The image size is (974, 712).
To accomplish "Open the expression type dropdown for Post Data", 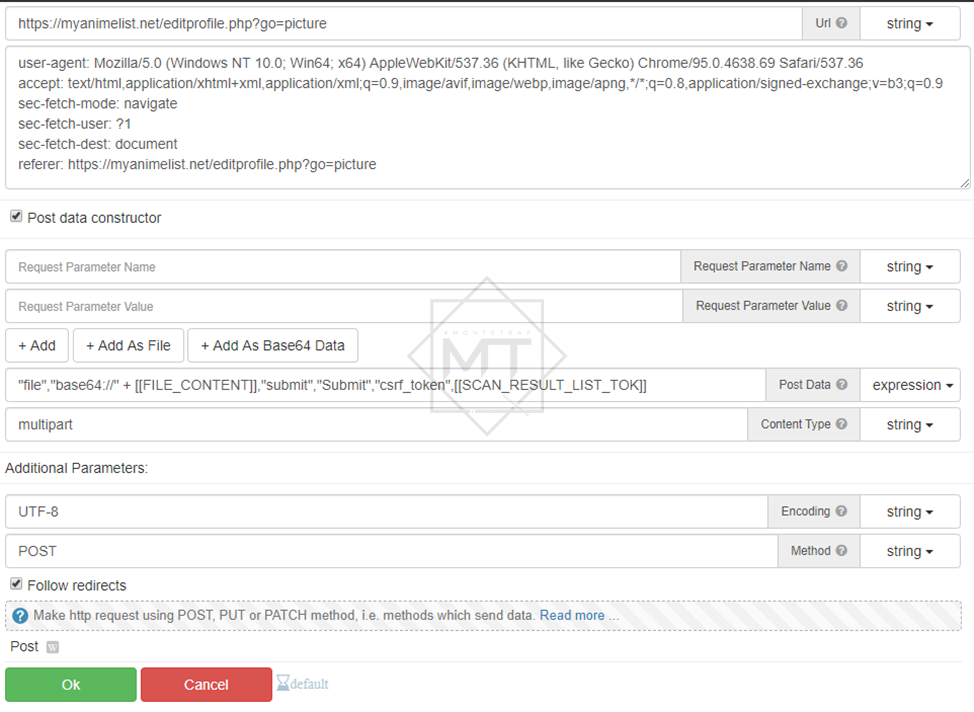I will coord(909,385).
